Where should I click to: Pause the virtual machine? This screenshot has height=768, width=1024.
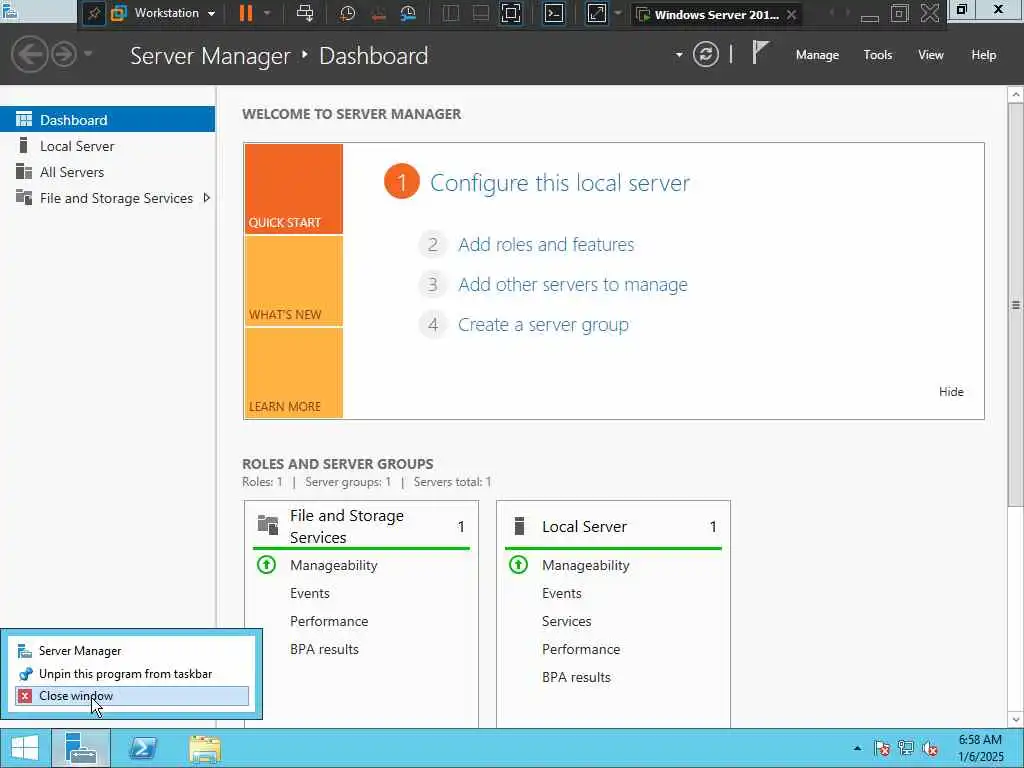[246, 13]
